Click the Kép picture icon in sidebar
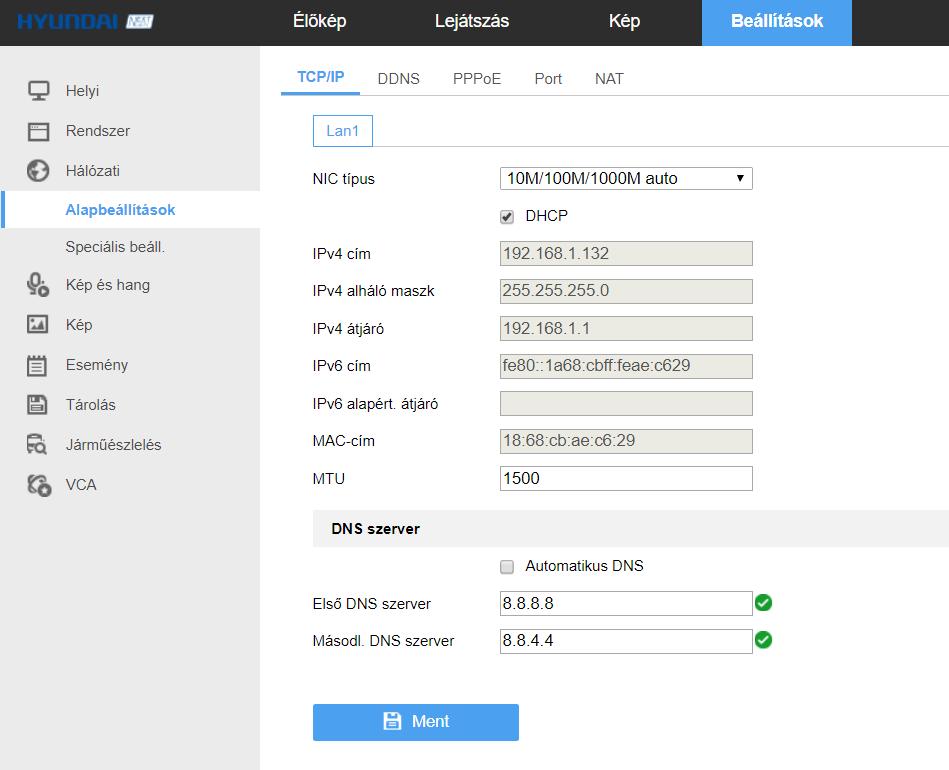This screenshot has width=949, height=770. point(38,324)
